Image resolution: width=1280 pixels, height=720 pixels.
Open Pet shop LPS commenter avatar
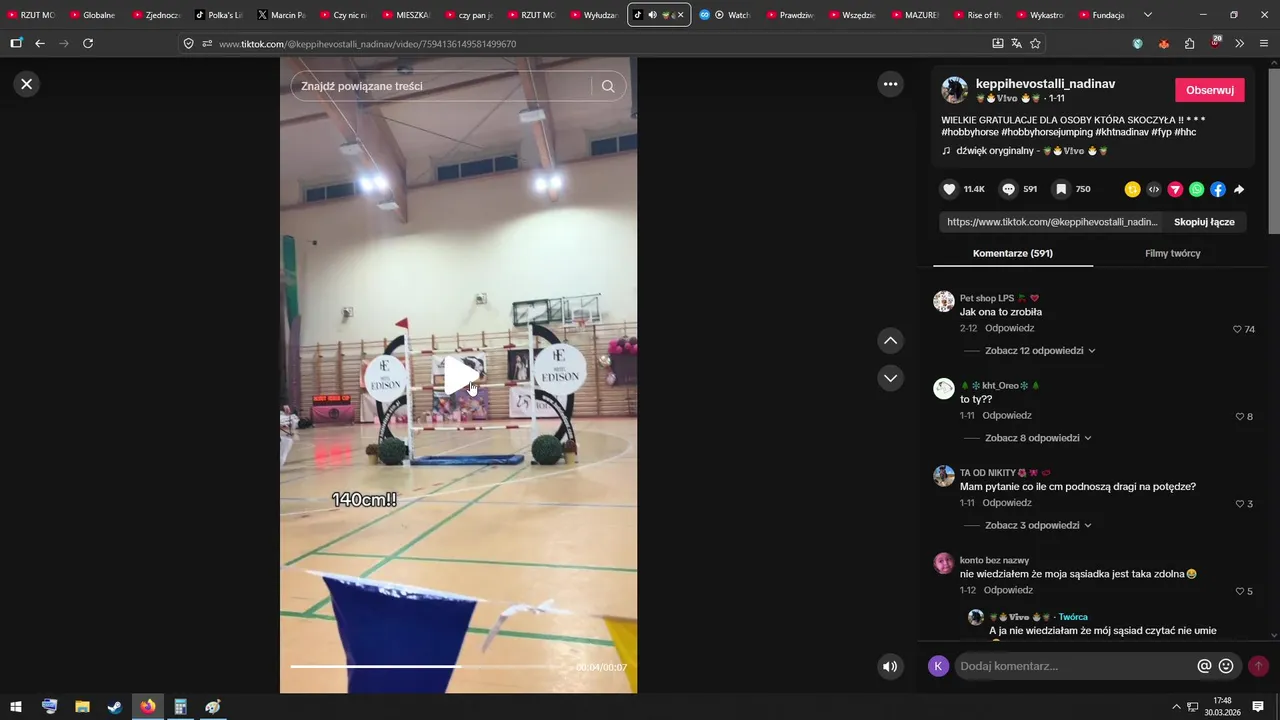pyautogui.click(x=943, y=301)
